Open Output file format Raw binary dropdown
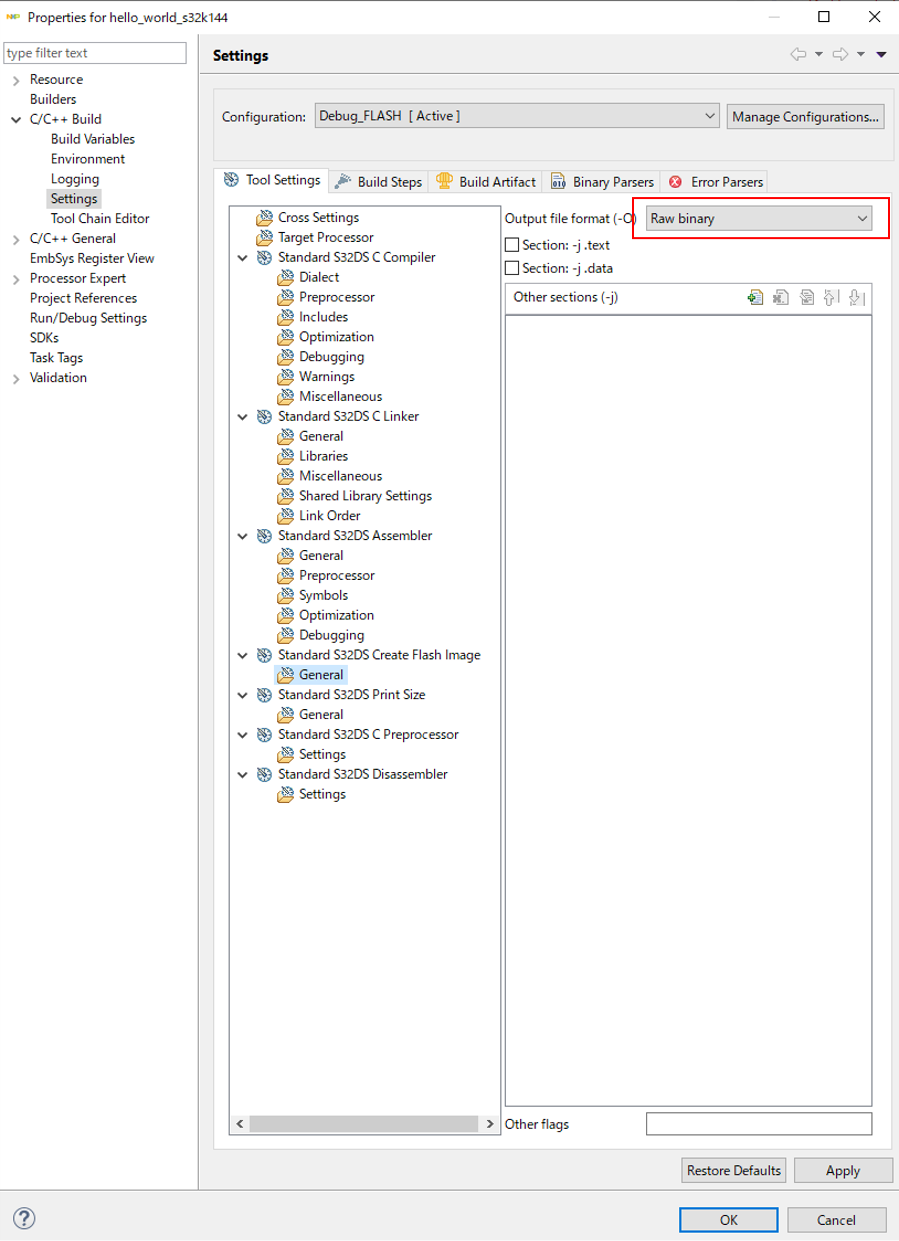The height and width of the screenshot is (1241, 899). [758, 218]
